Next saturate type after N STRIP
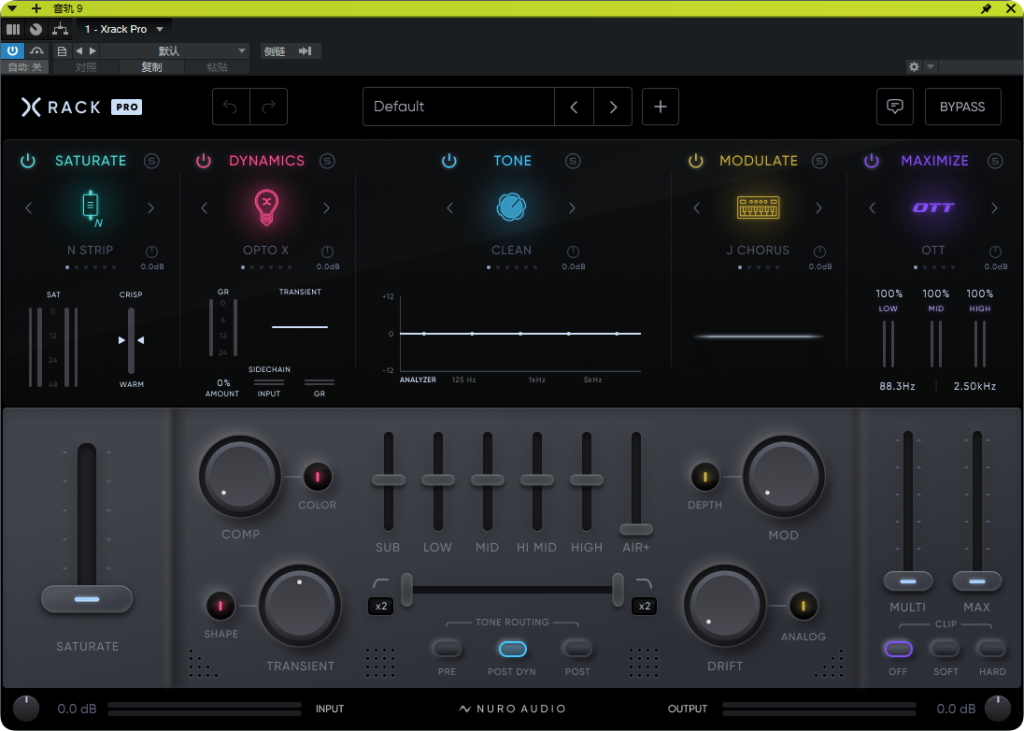 (x=151, y=208)
